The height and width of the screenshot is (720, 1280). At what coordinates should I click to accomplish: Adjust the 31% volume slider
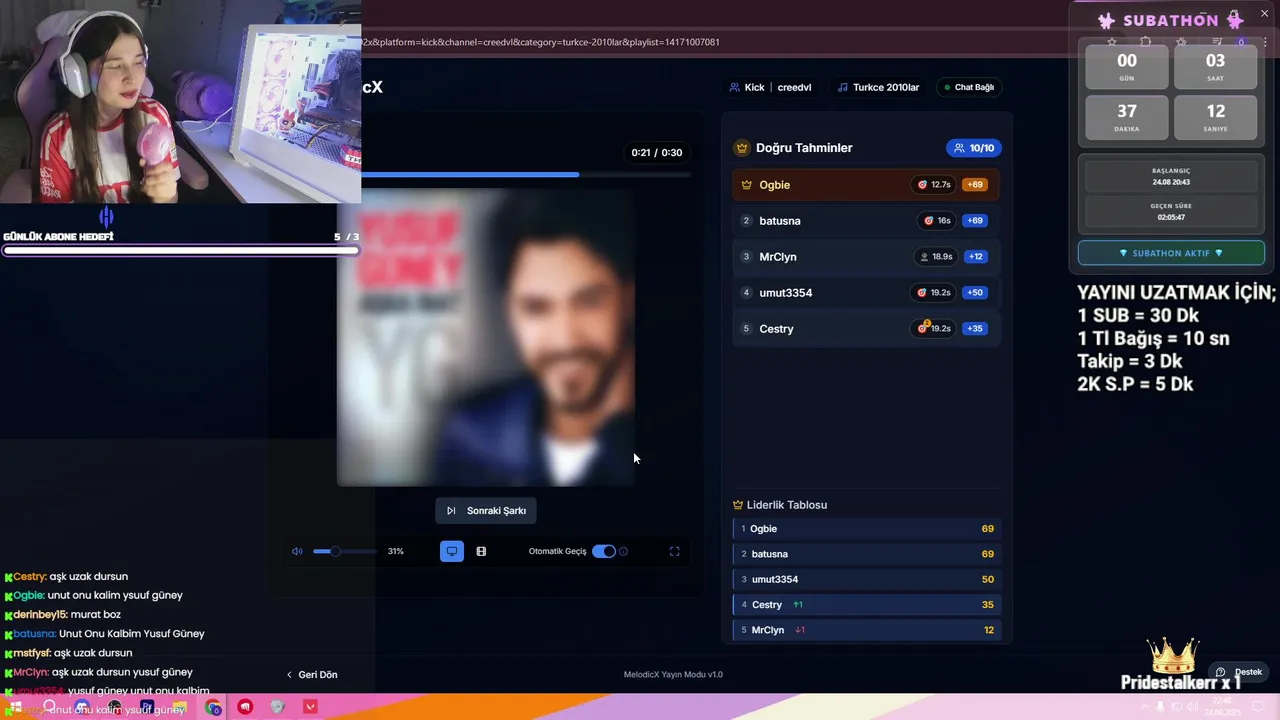[x=344, y=551]
